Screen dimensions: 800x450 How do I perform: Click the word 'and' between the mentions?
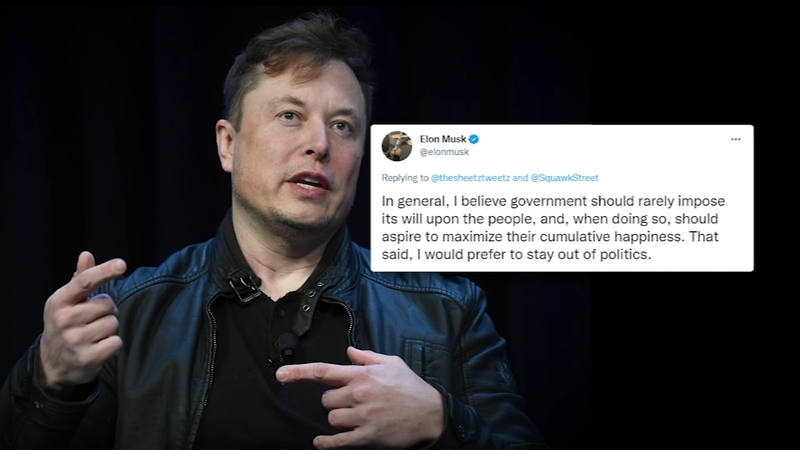point(520,178)
